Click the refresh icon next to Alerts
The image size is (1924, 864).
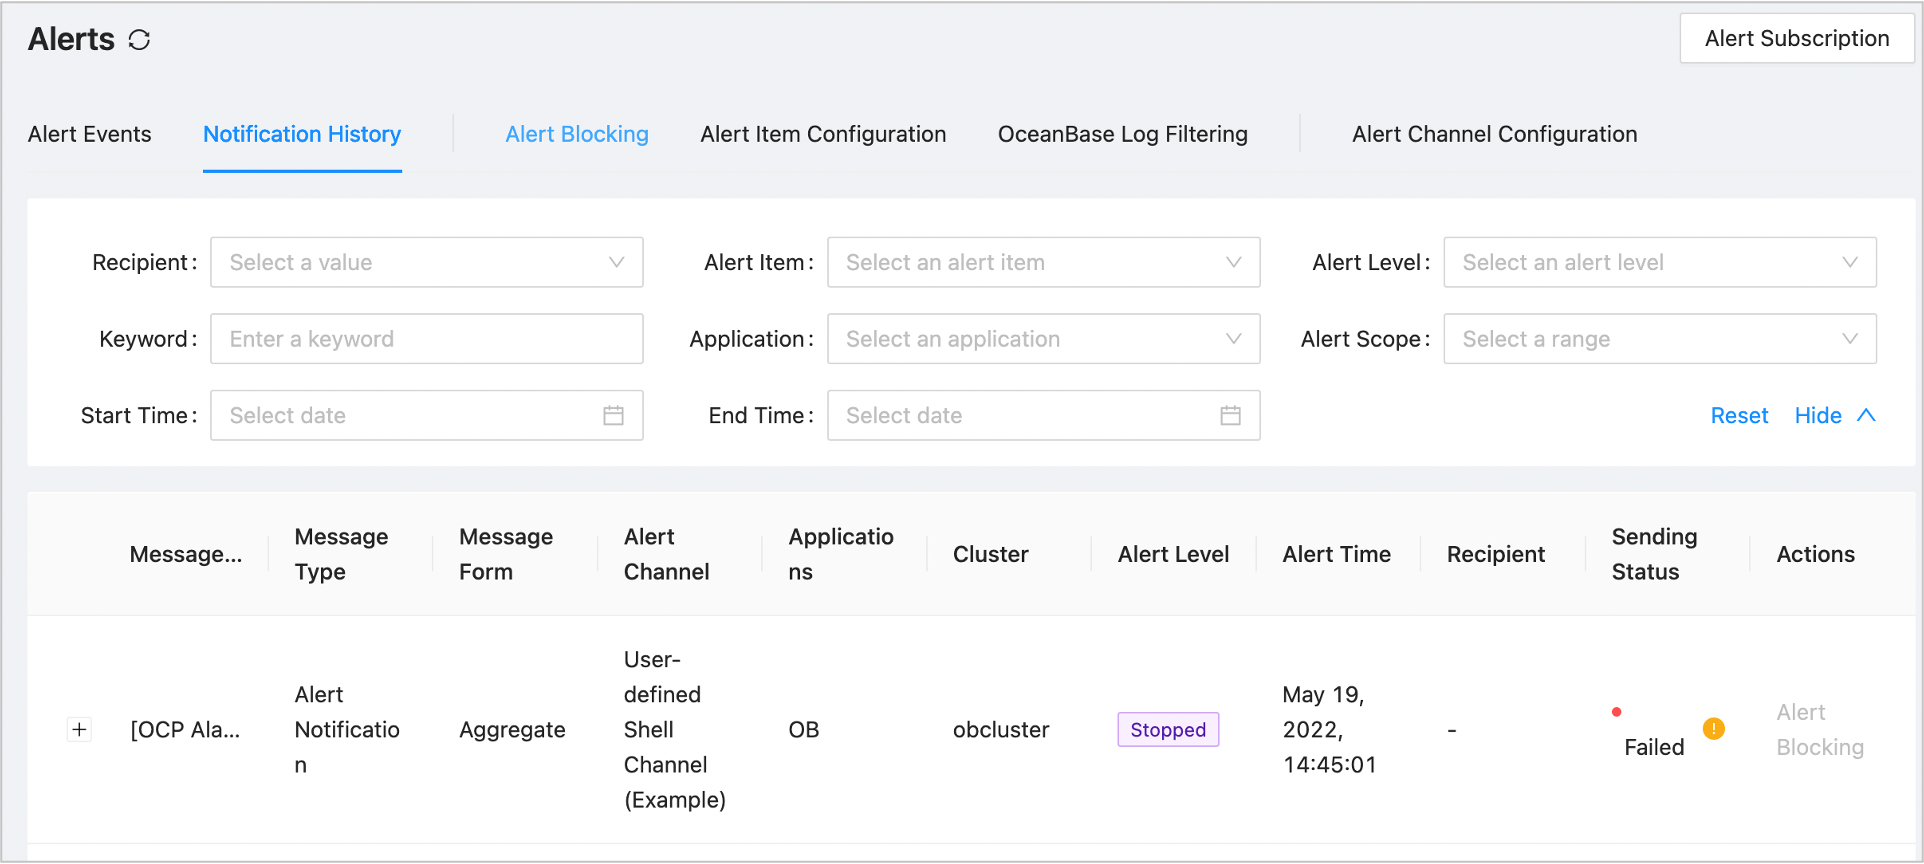140,40
